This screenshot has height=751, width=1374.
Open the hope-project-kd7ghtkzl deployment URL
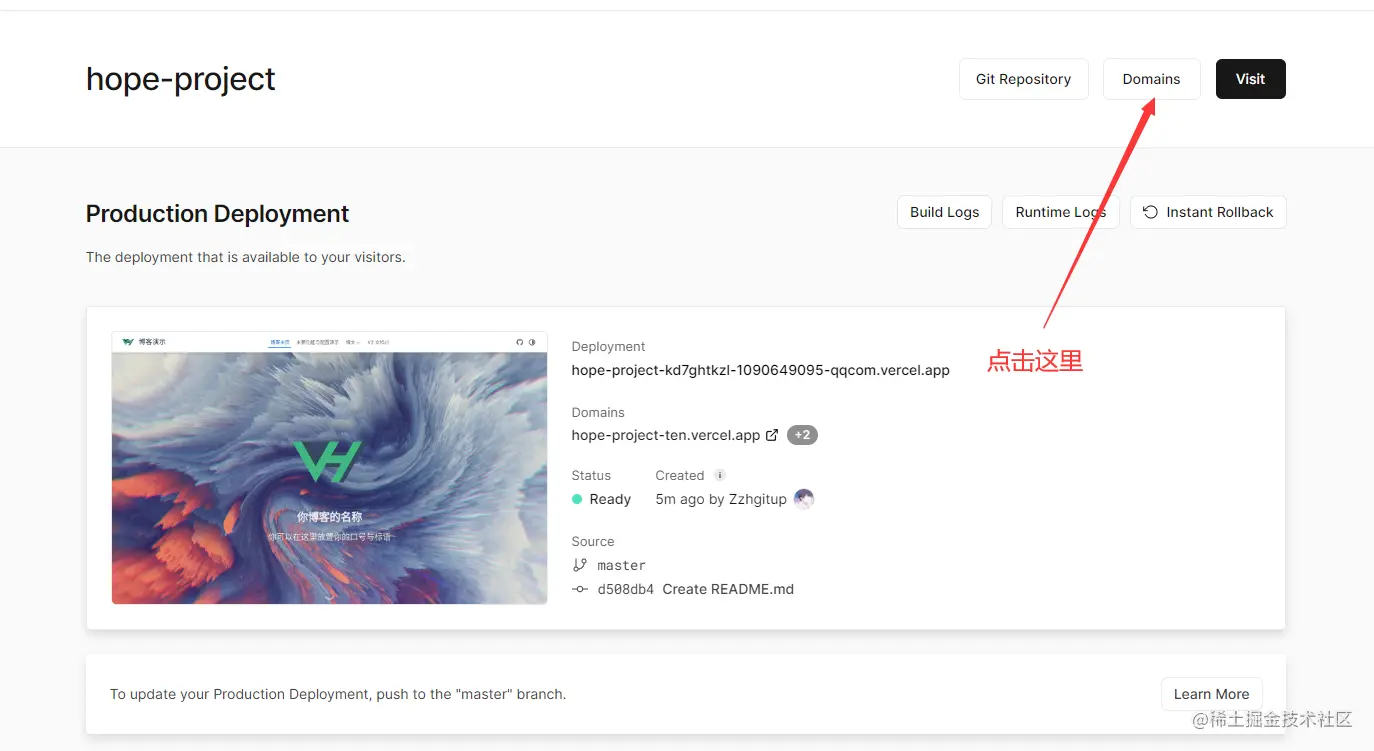click(x=760, y=370)
